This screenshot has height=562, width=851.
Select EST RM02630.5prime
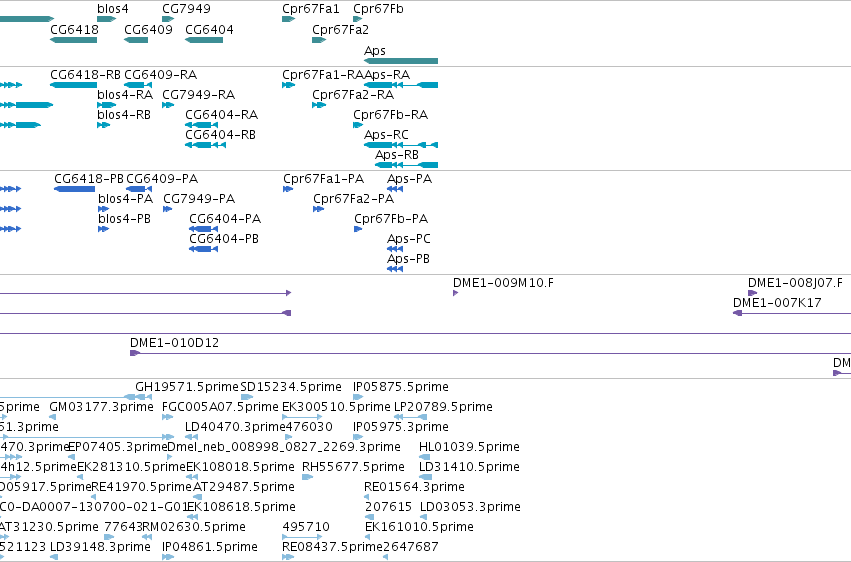click(194, 527)
